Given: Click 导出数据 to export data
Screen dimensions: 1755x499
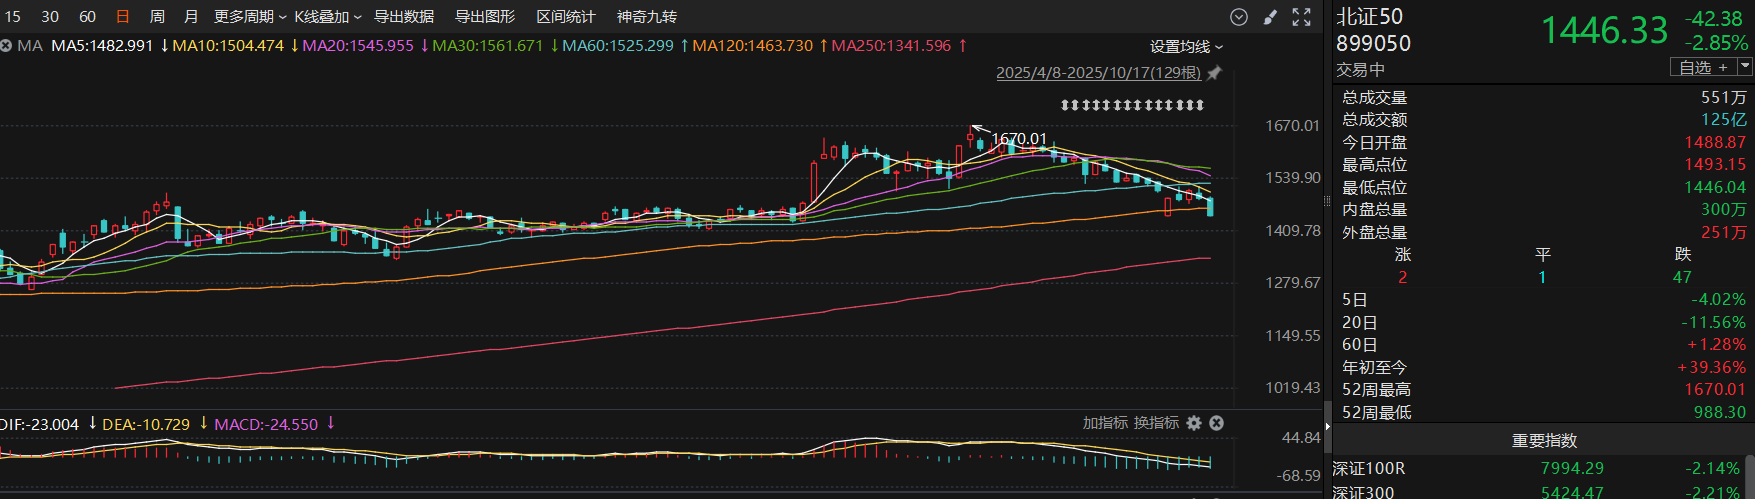Looking at the screenshot, I should coord(404,17).
